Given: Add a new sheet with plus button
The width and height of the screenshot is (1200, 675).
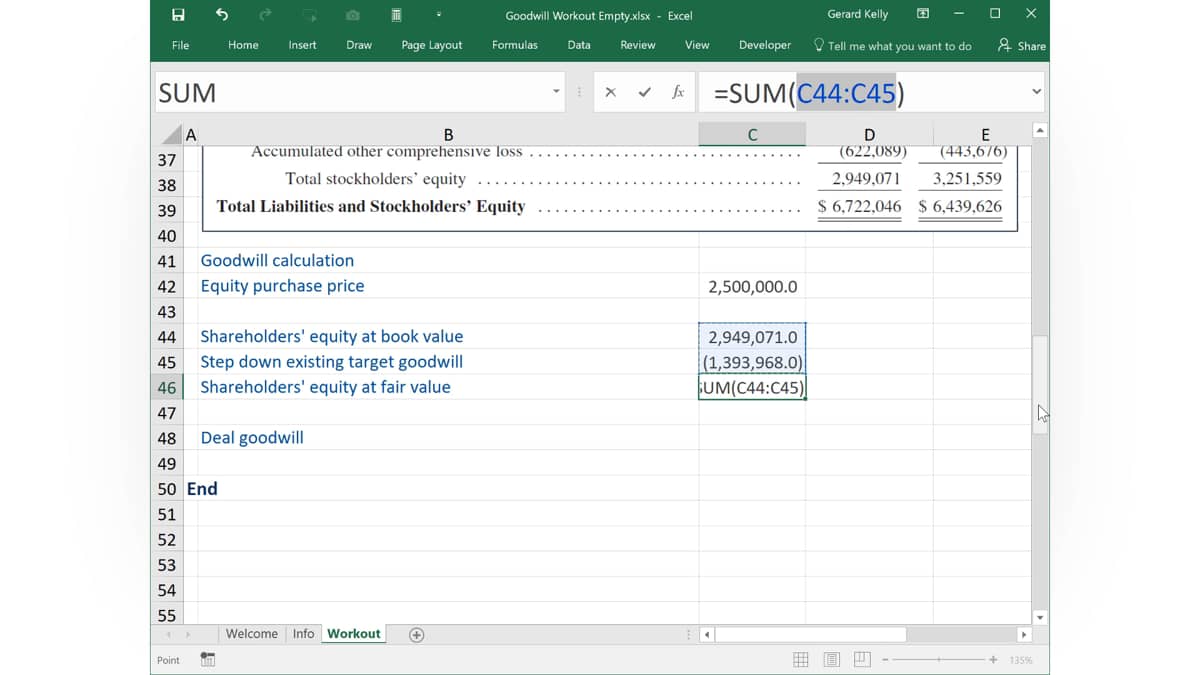Looking at the screenshot, I should pyautogui.click(x=417, y=634).
